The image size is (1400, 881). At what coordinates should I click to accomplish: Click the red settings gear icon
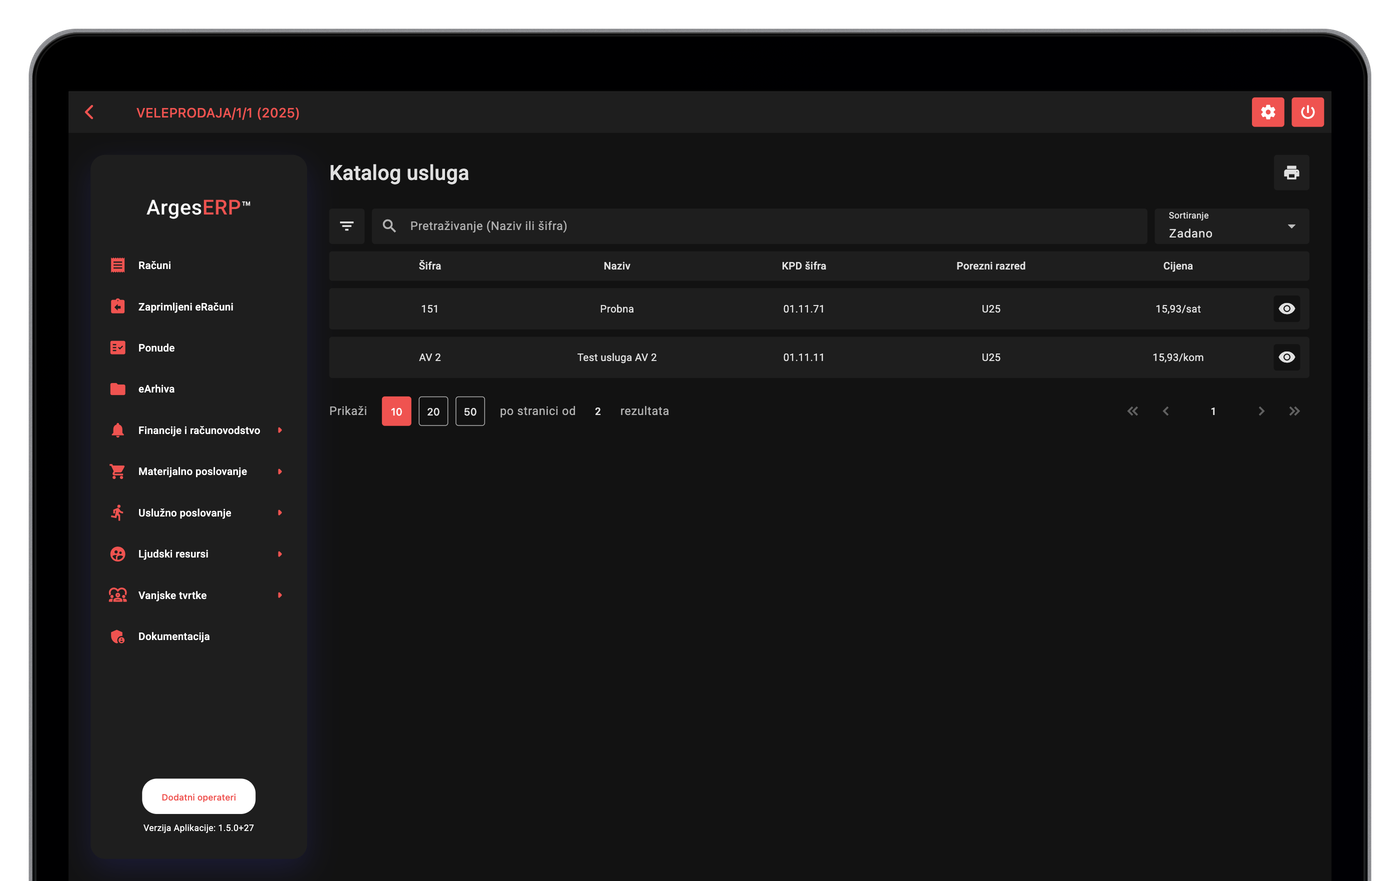(1268, 112)
